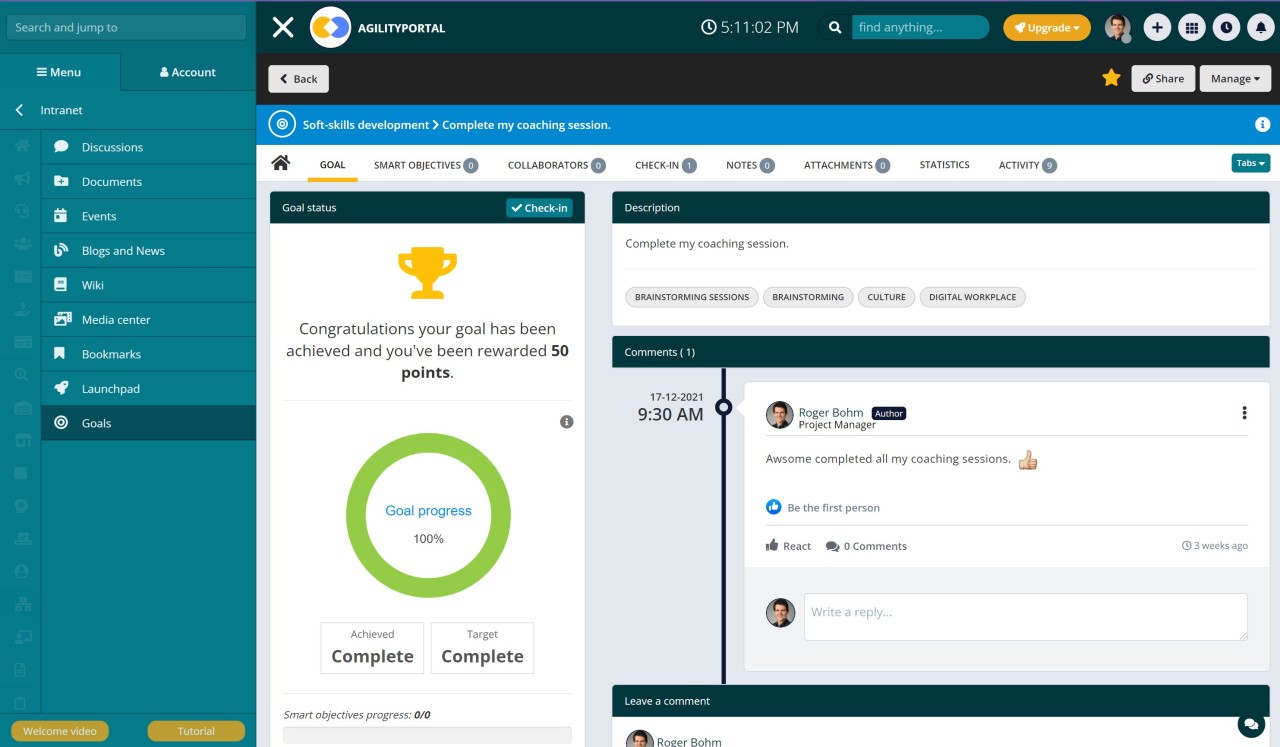1280x747 pixels.
Task: Click the Write a reply field
Action: click(1024, 616)
